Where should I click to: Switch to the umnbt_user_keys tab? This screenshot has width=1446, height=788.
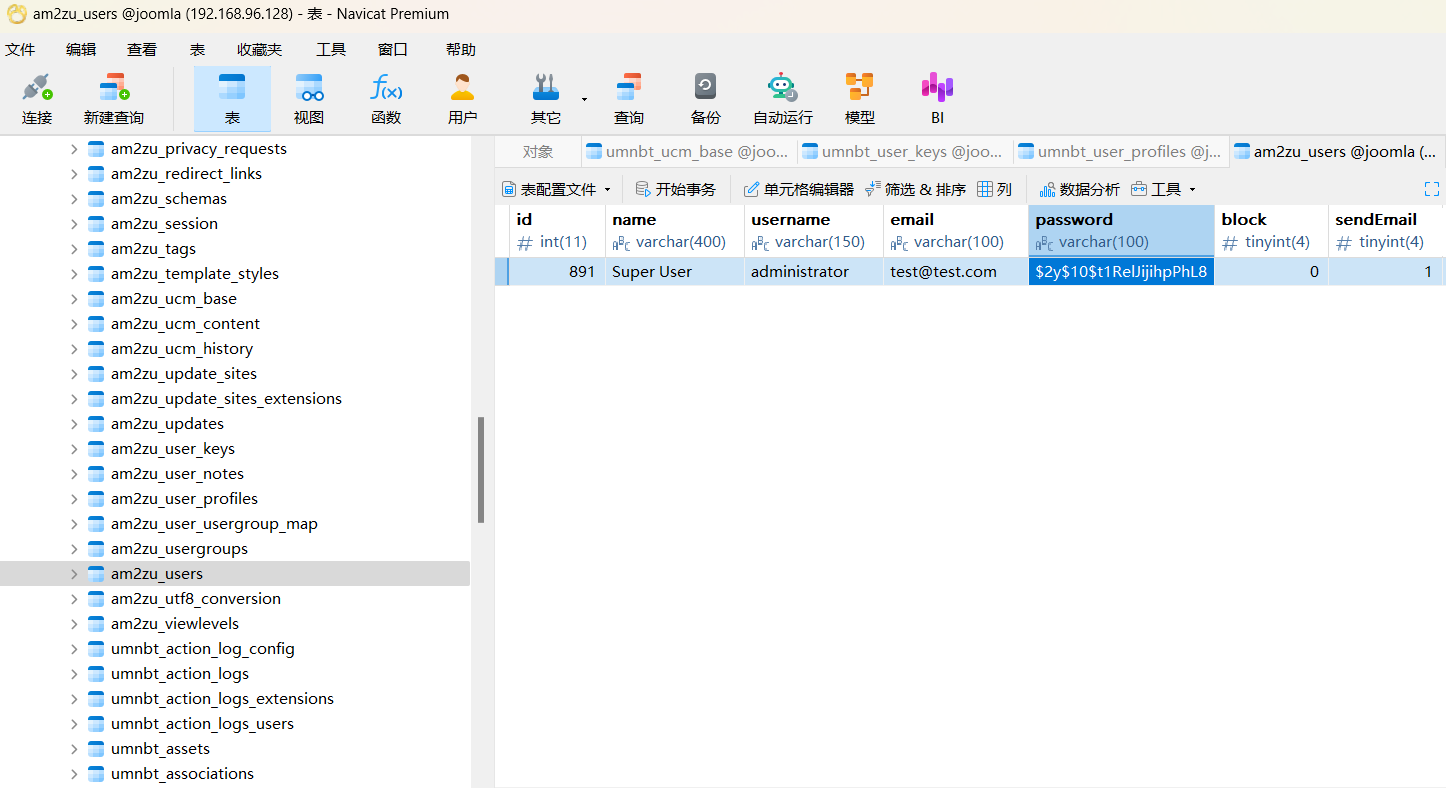tap(905, 152)
